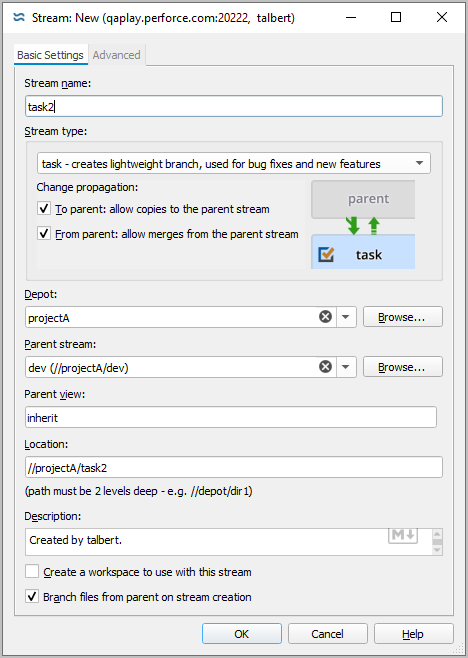The width and height of the screenshot is (468, 658).
Task: Click the Description scrollbar down arrow
Action: pyautogui.click(x=437, y=550)
